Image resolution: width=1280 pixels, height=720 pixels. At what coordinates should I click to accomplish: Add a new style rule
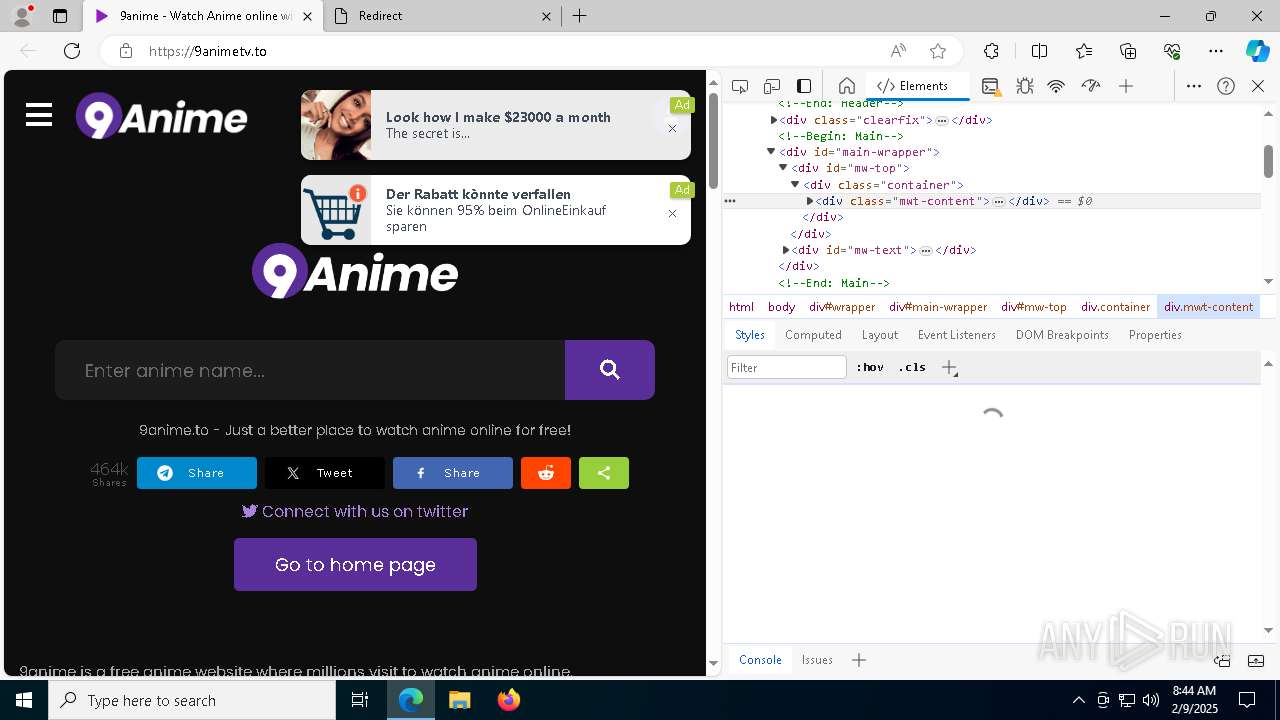pos(949,367)
